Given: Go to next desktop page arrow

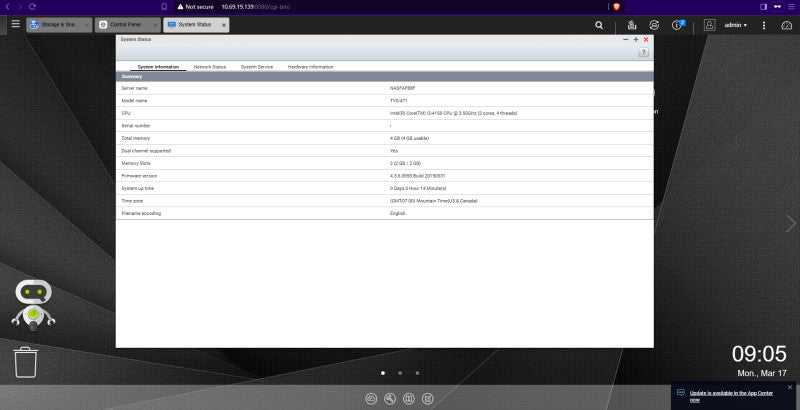Looking at the screenshot, I should click(x=790, y=223).
